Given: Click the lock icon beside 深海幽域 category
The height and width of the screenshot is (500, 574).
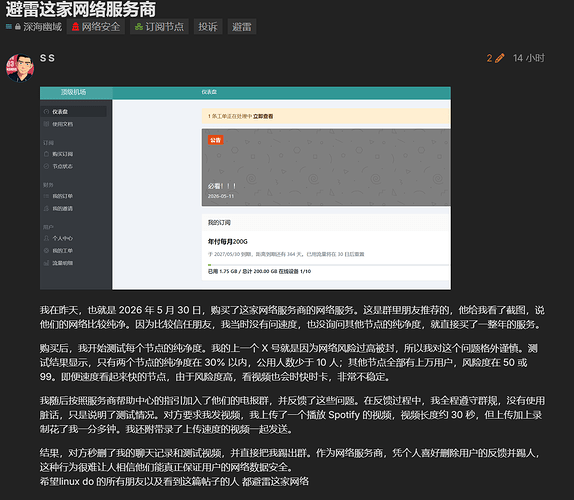Looking at the screenshot, I should click(x=18, y=27).
